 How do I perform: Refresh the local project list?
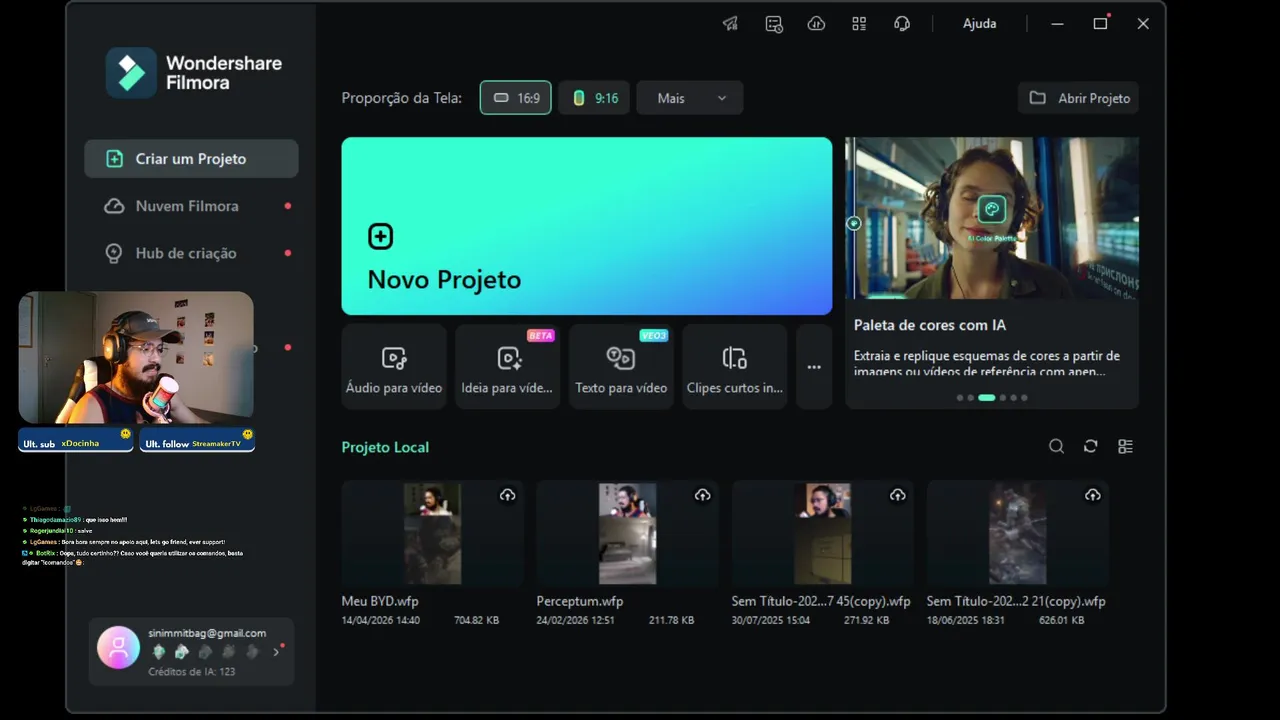1091,447
